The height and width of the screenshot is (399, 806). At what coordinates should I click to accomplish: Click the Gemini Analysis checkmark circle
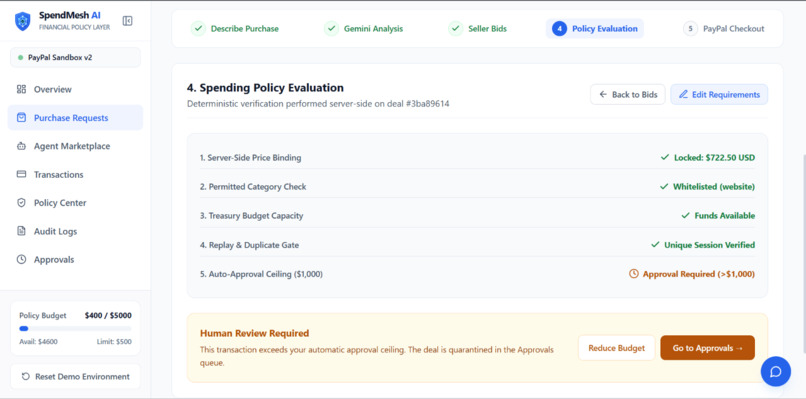coord(331,29)
